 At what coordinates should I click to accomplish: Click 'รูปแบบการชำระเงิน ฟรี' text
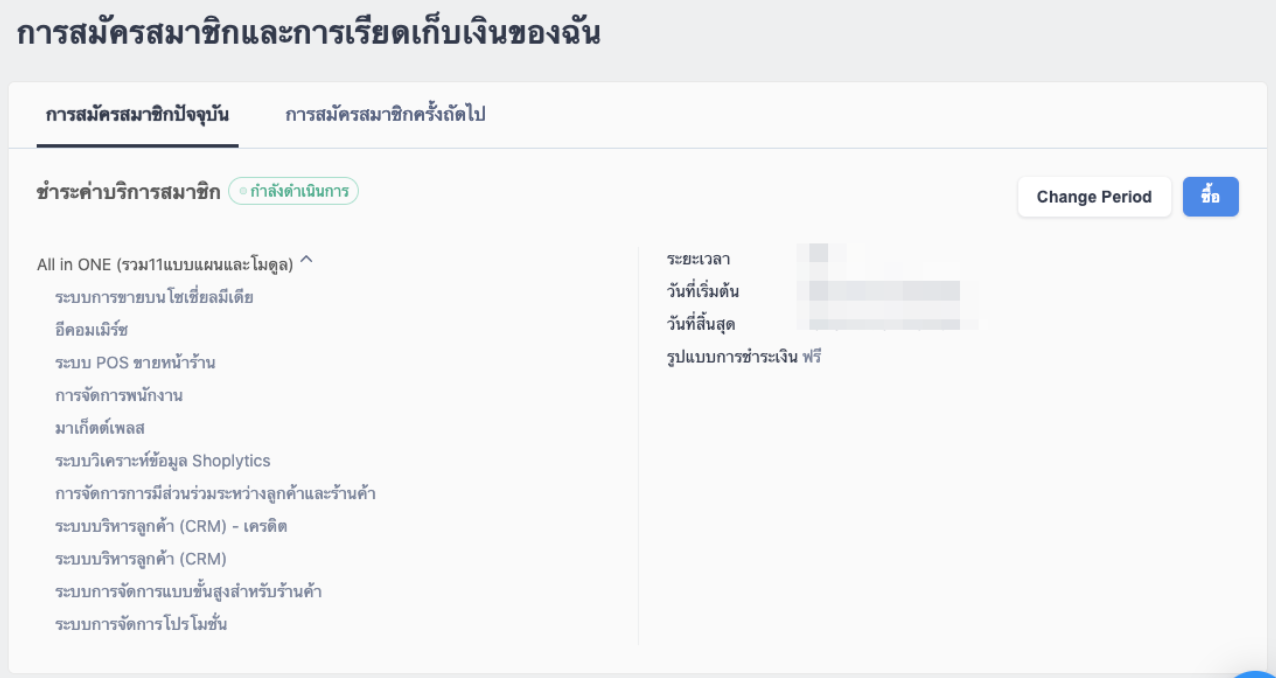[744, 357]
